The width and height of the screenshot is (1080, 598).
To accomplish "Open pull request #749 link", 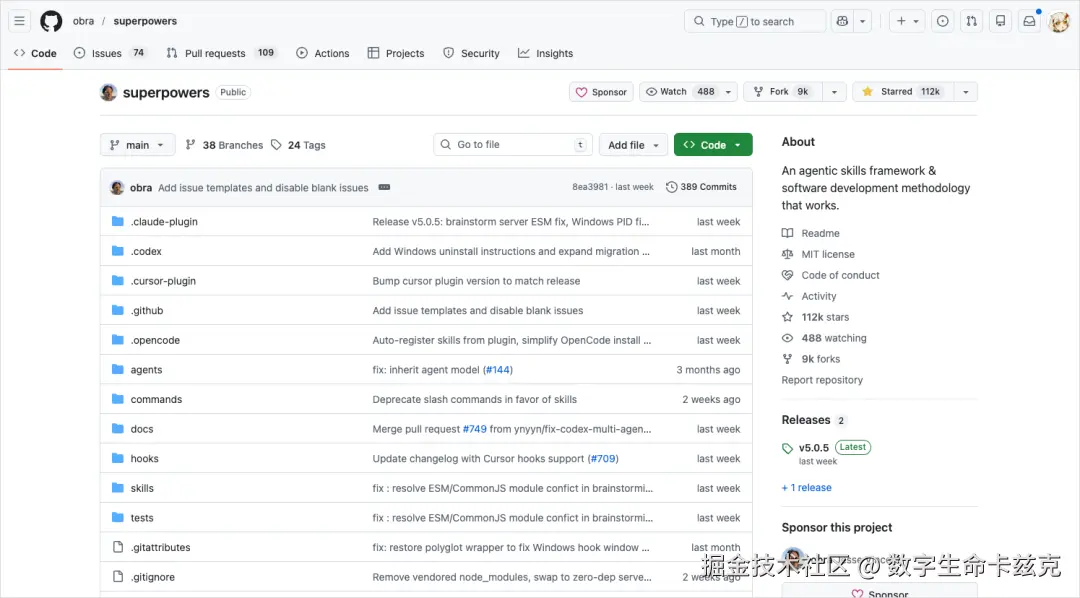I will click(x=475, y=429).
